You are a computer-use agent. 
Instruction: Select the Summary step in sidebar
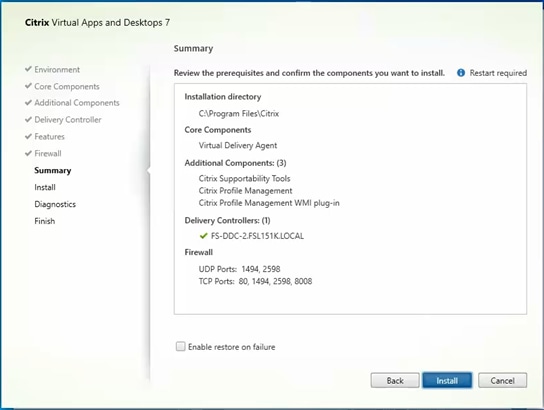(53, 170)
